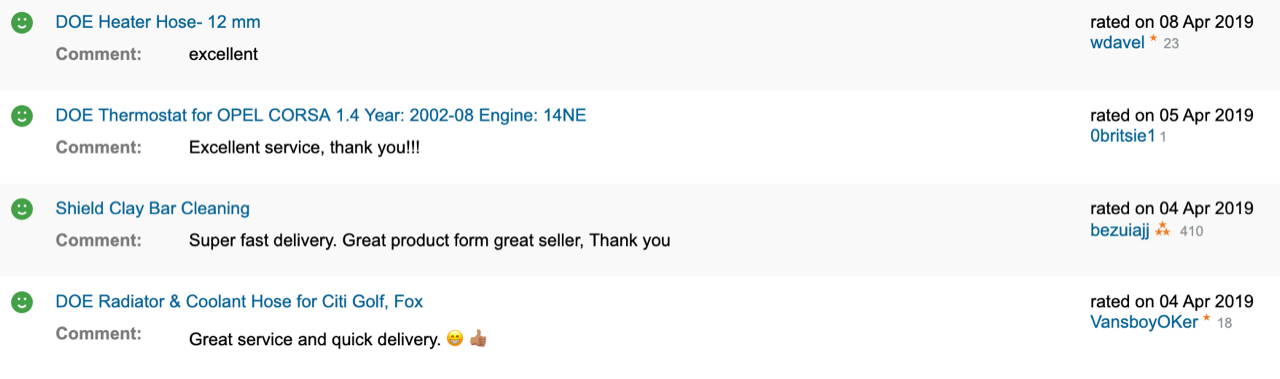Click the rating count 23 beside wdavel
This screenshot has height=379, width=1280.
1171,44
